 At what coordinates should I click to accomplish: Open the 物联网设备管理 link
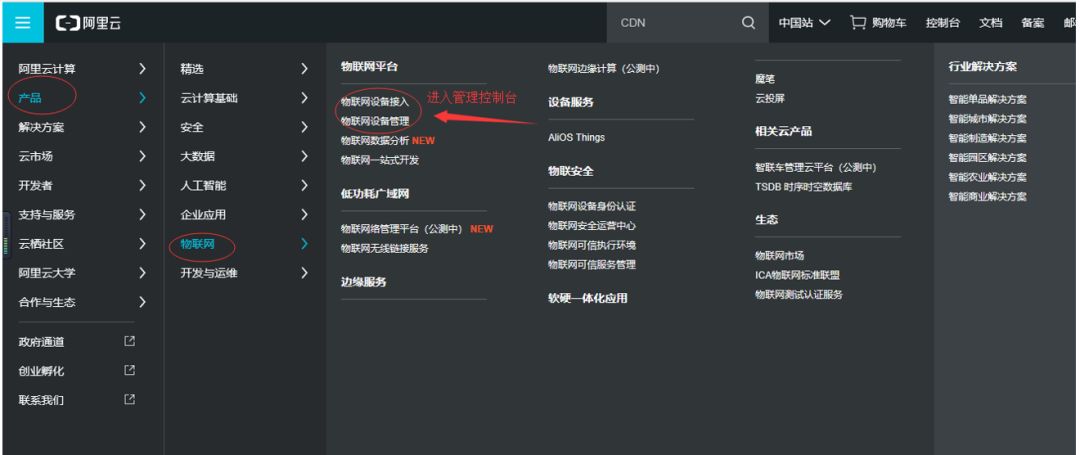coord(375,120)
